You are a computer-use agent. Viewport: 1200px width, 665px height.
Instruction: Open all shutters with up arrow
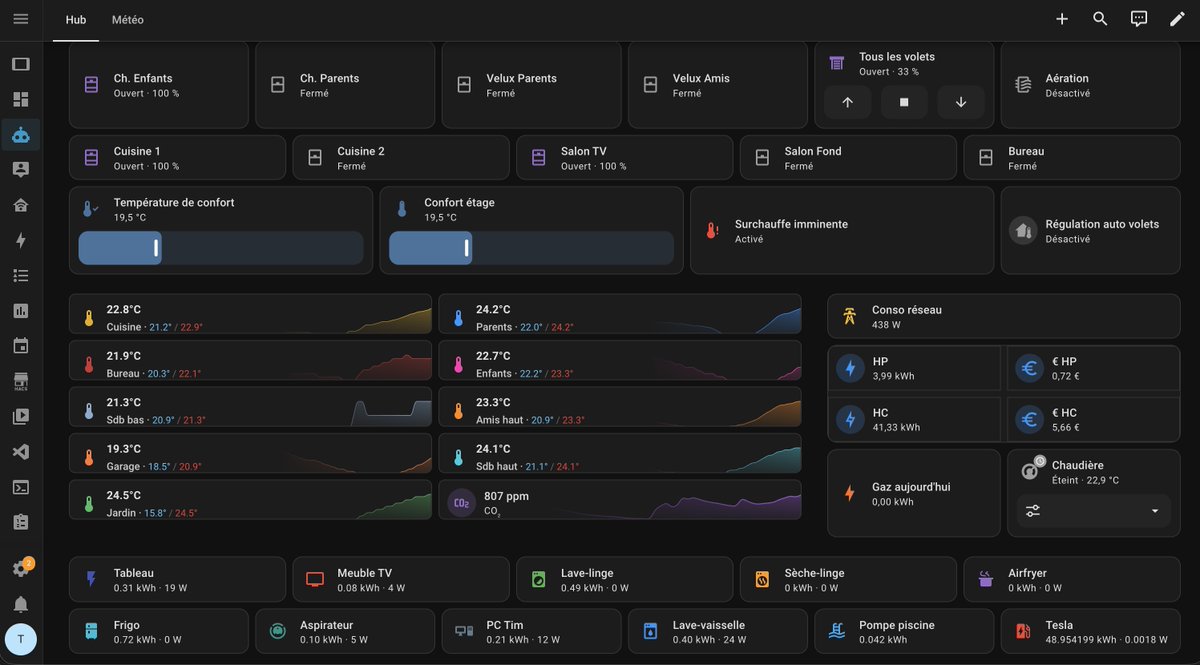[x=848, y=102]
